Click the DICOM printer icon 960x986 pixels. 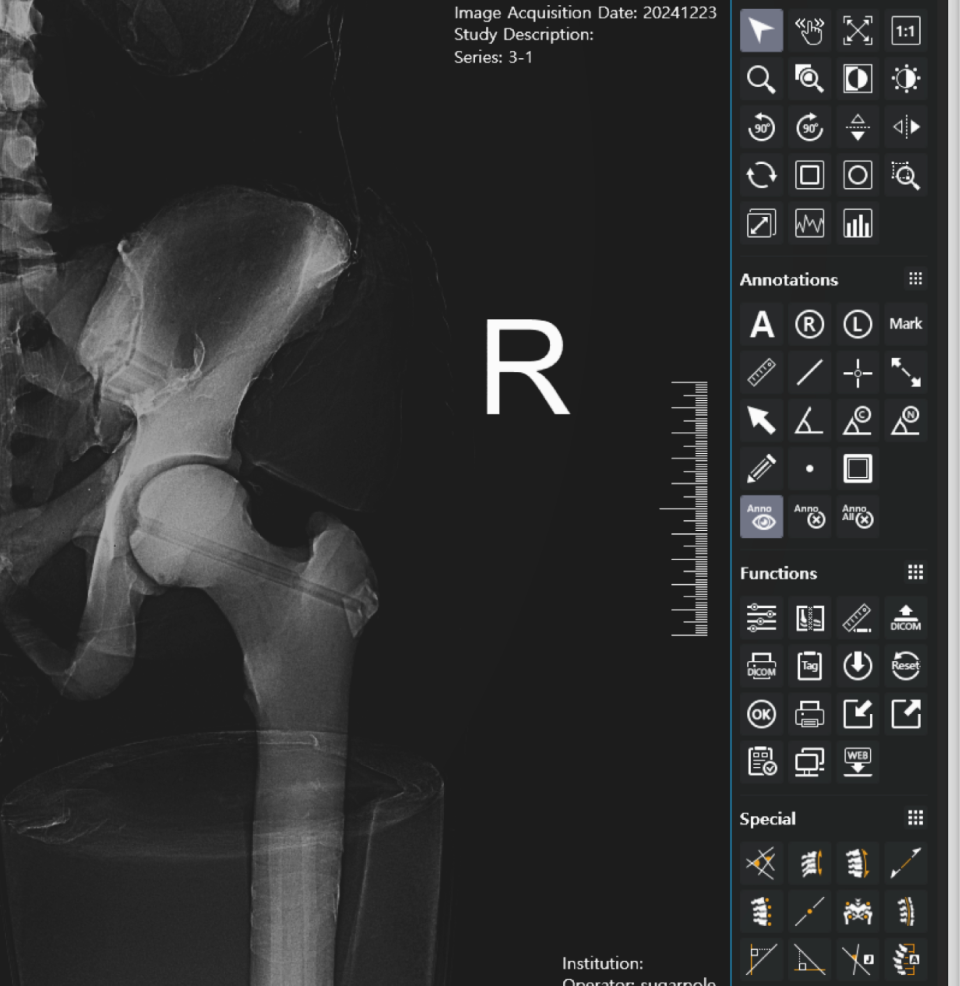761,666
